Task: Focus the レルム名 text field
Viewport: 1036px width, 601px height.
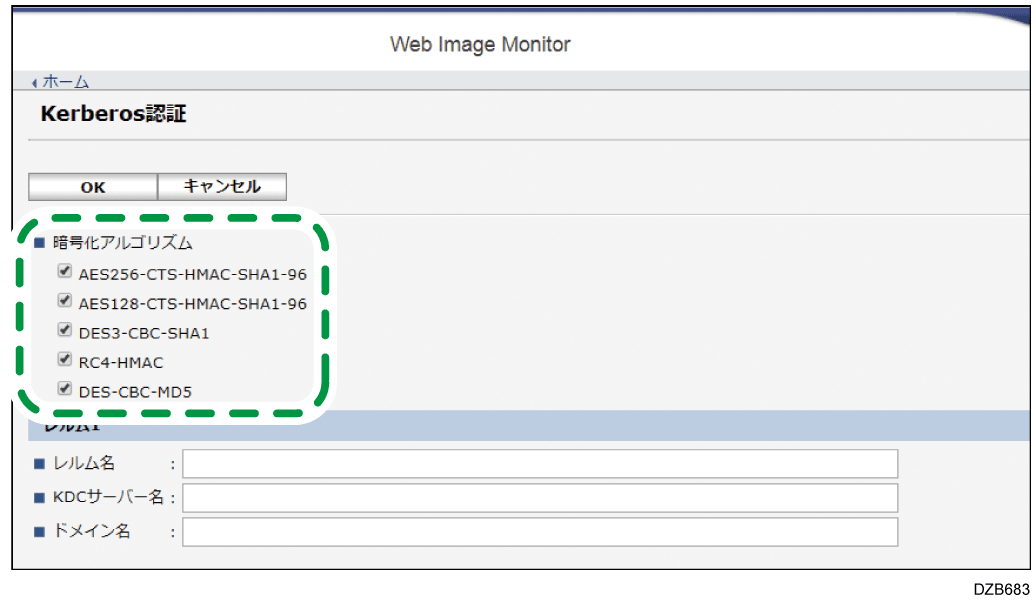Action: 539,464
